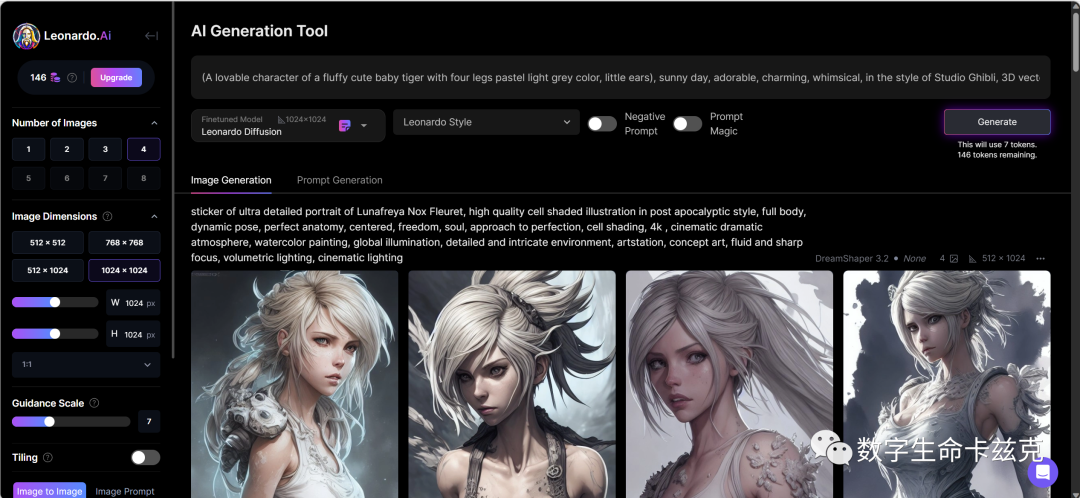Click the Leonardo.Ai logo avatar
The image size is (1080, 498).
pos(26,37)
